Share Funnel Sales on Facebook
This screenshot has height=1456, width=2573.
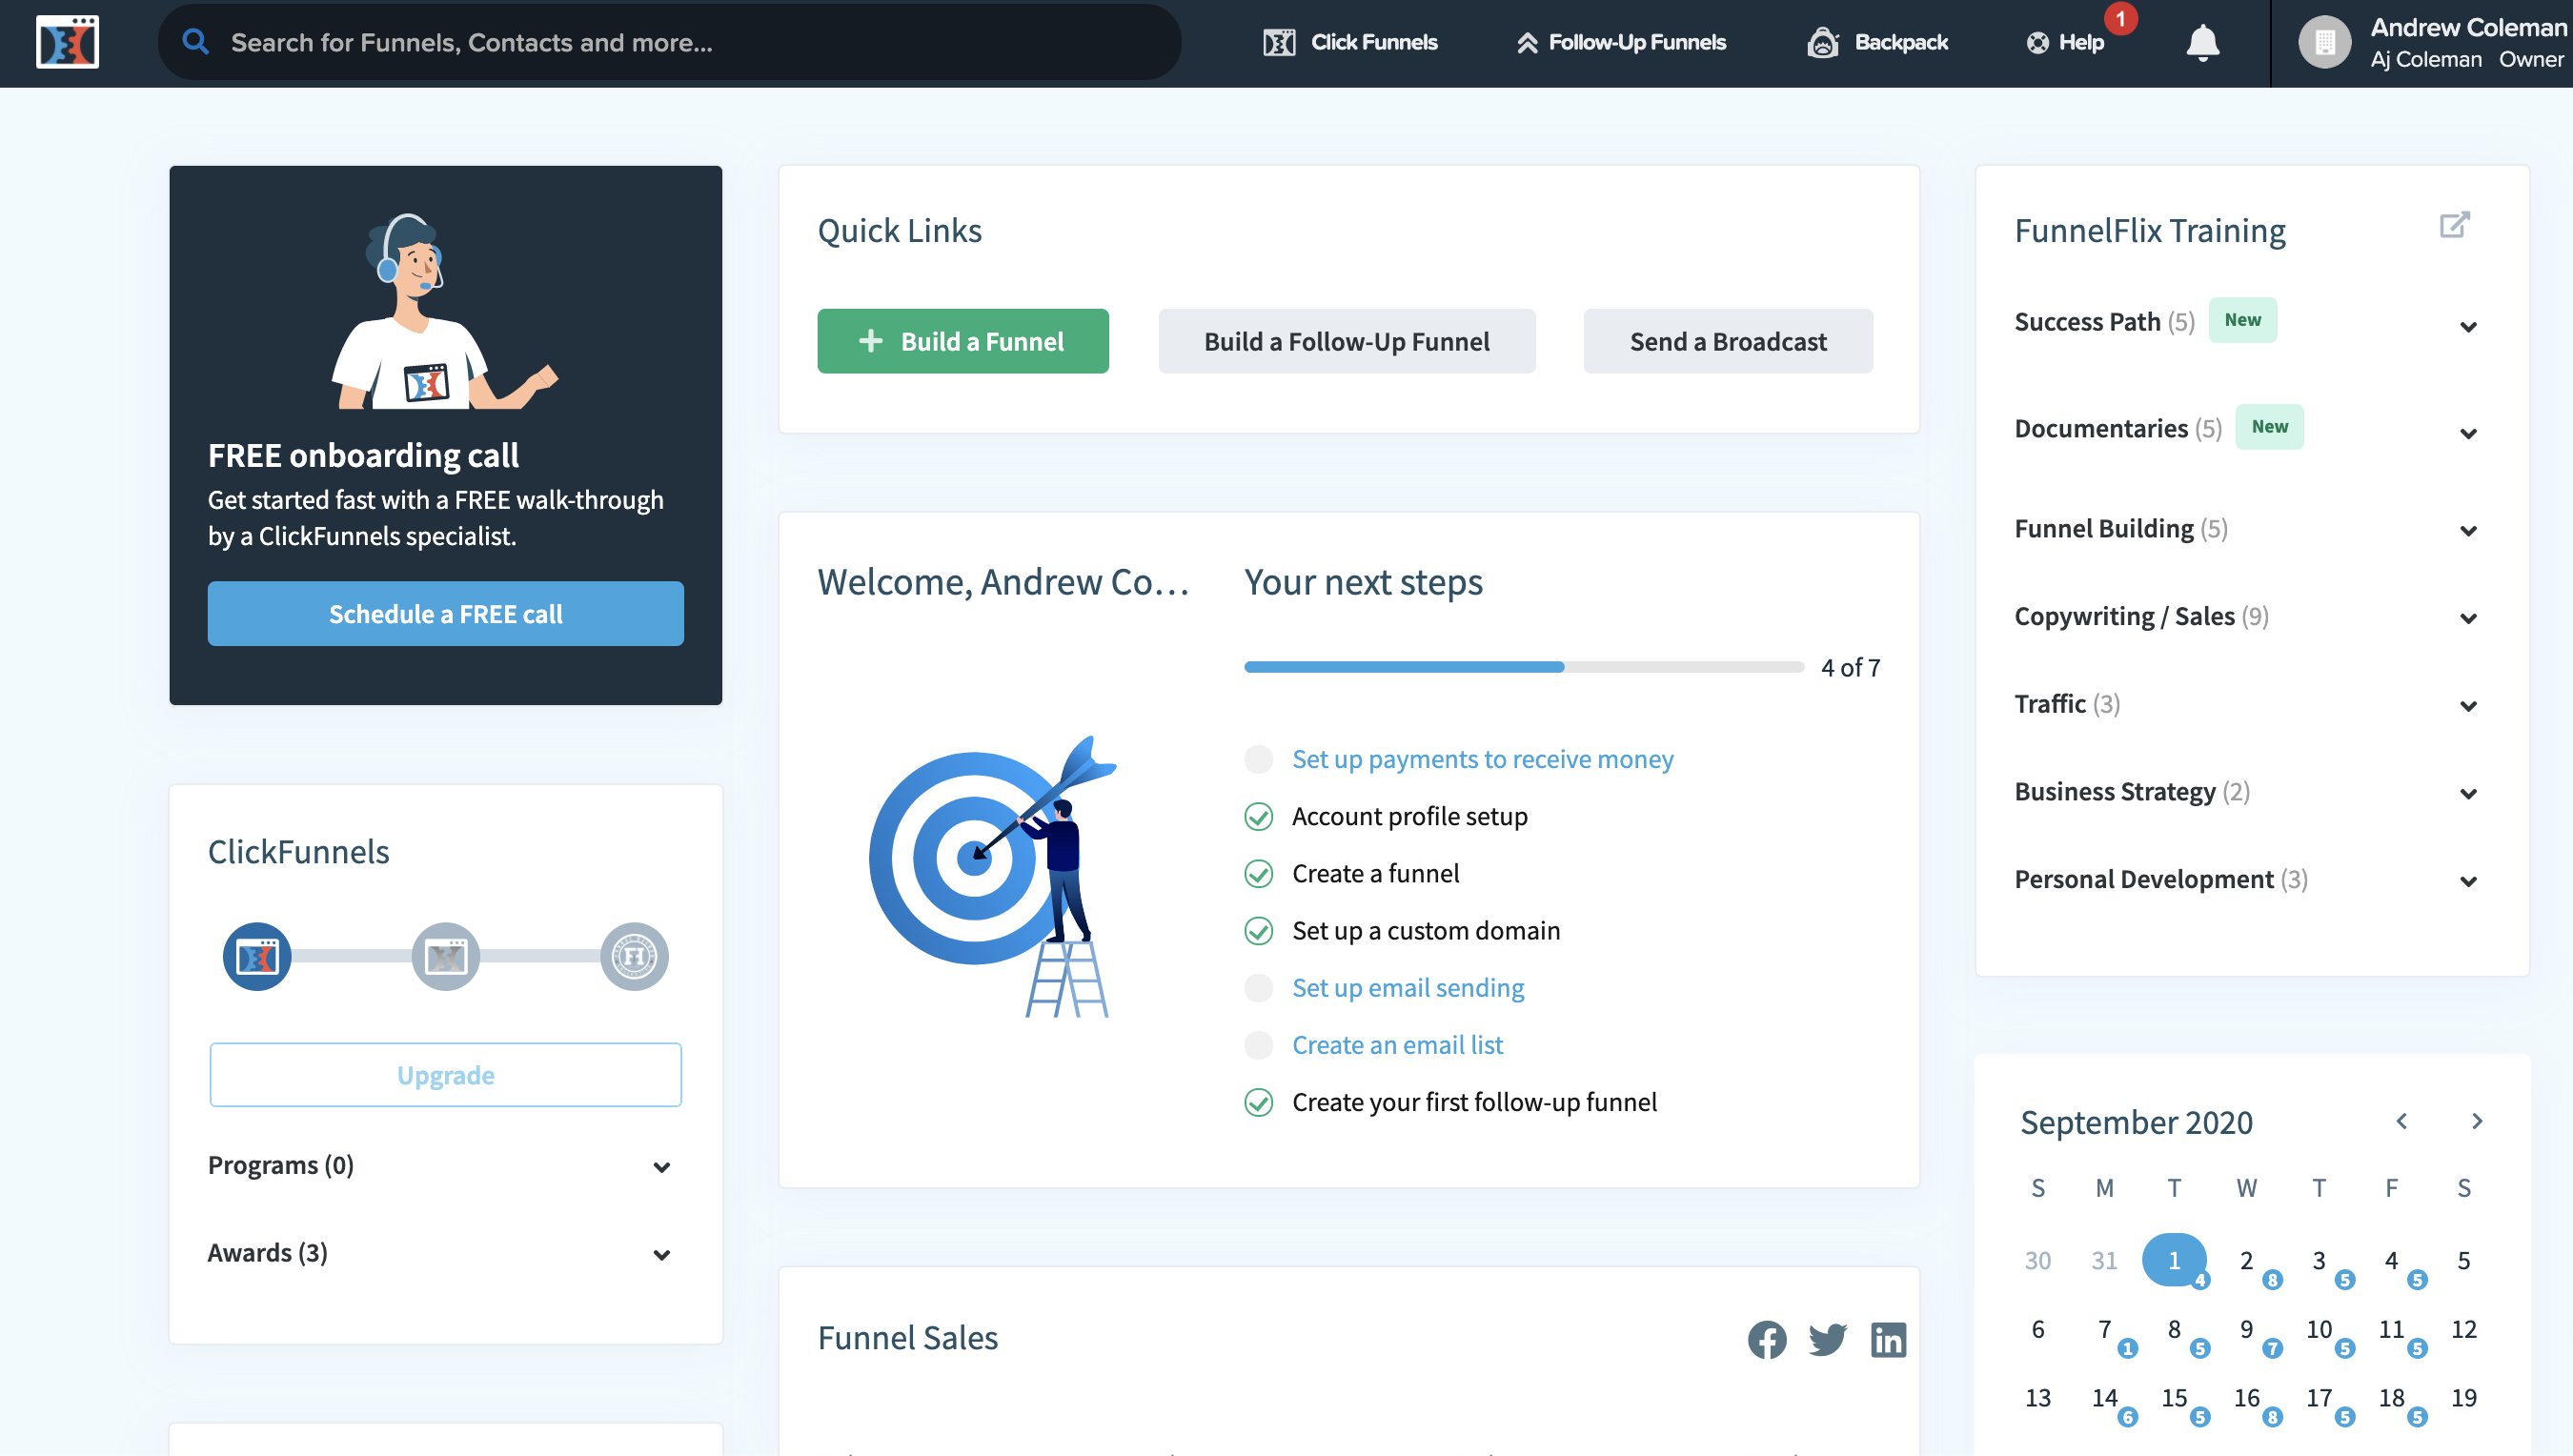(x=1766, y=1339)
